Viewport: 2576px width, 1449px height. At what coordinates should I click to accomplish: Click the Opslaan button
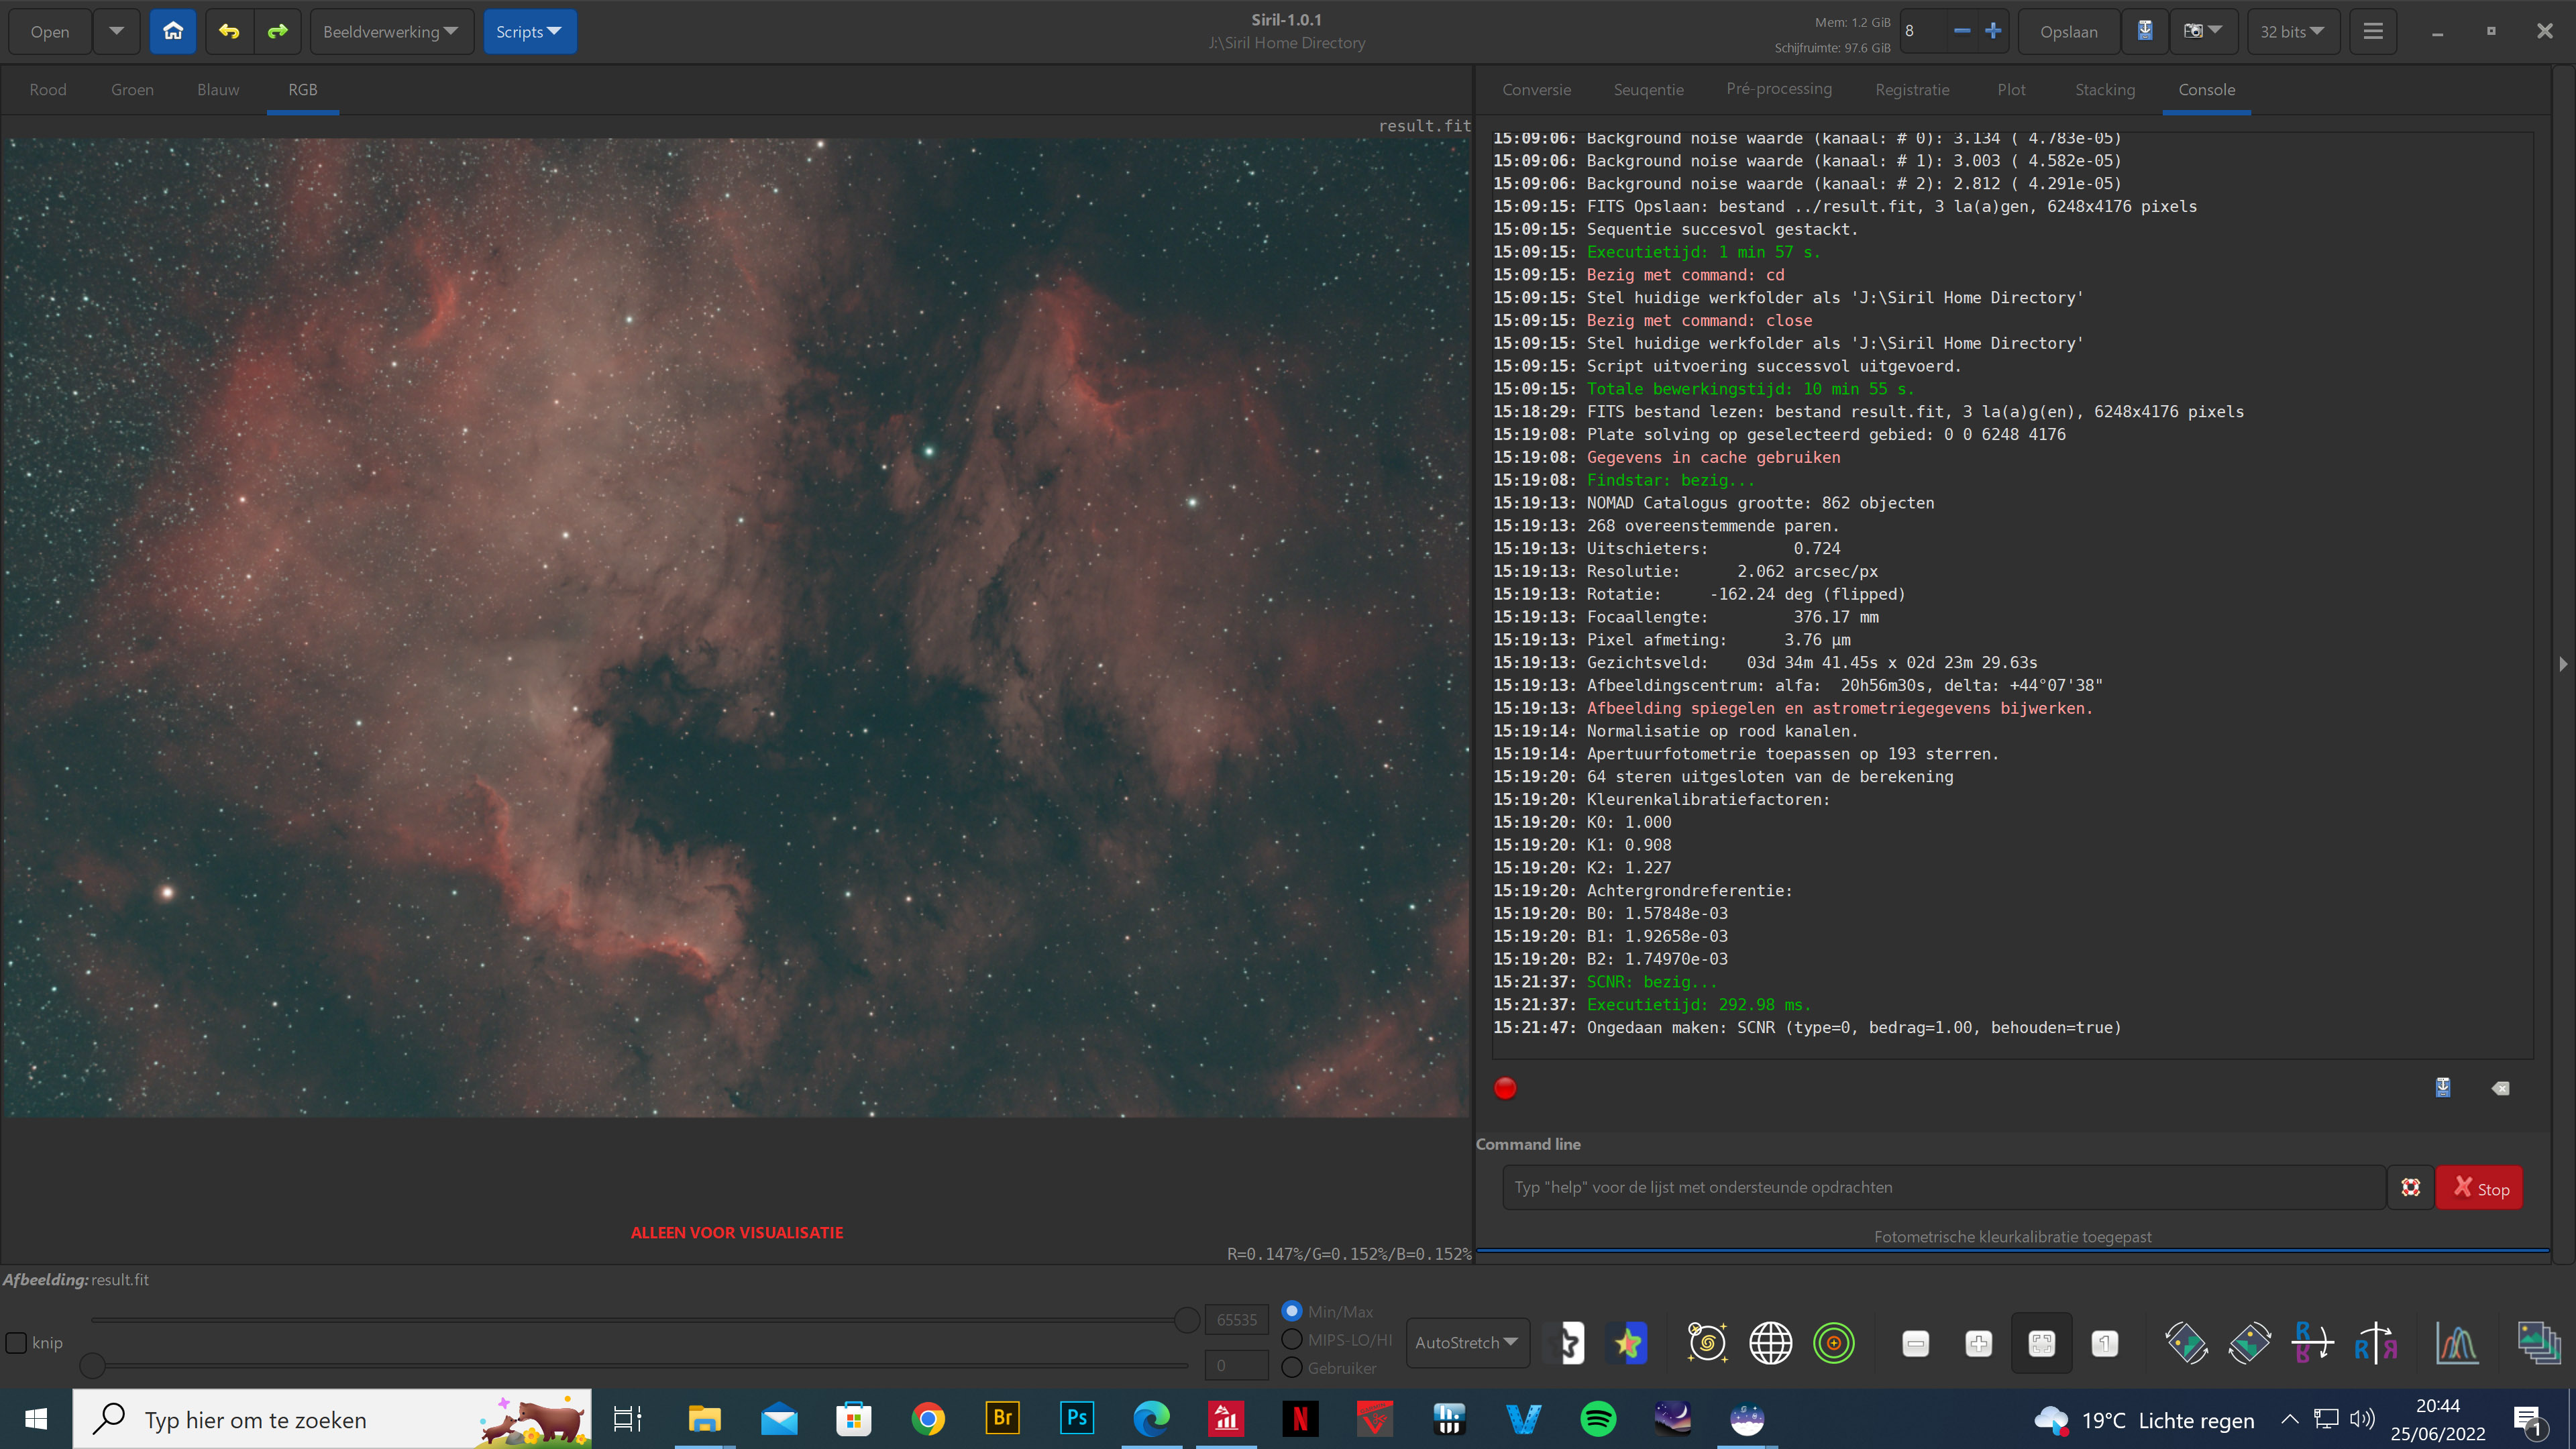tap(2068, 31)
